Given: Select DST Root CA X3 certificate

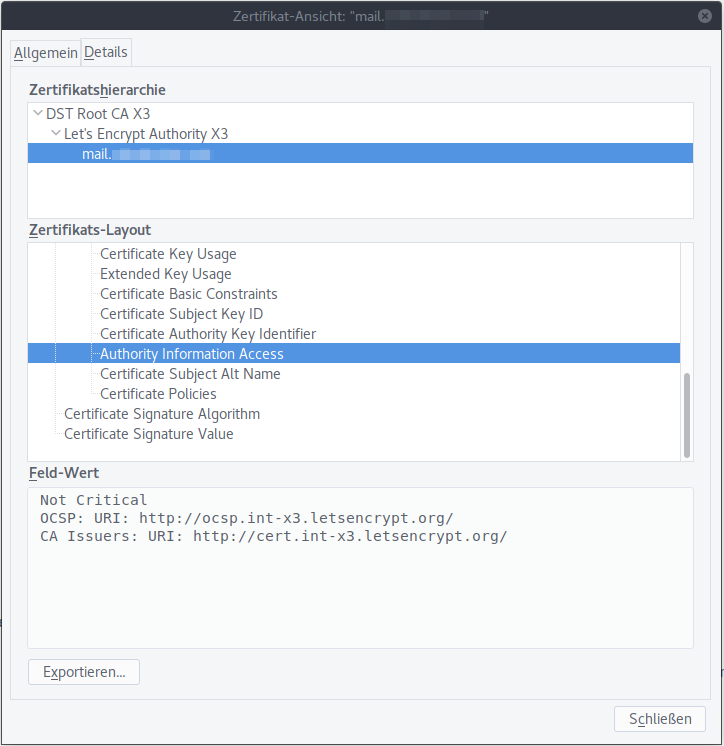Looking at the screenshot, I should tap(98, 114).
